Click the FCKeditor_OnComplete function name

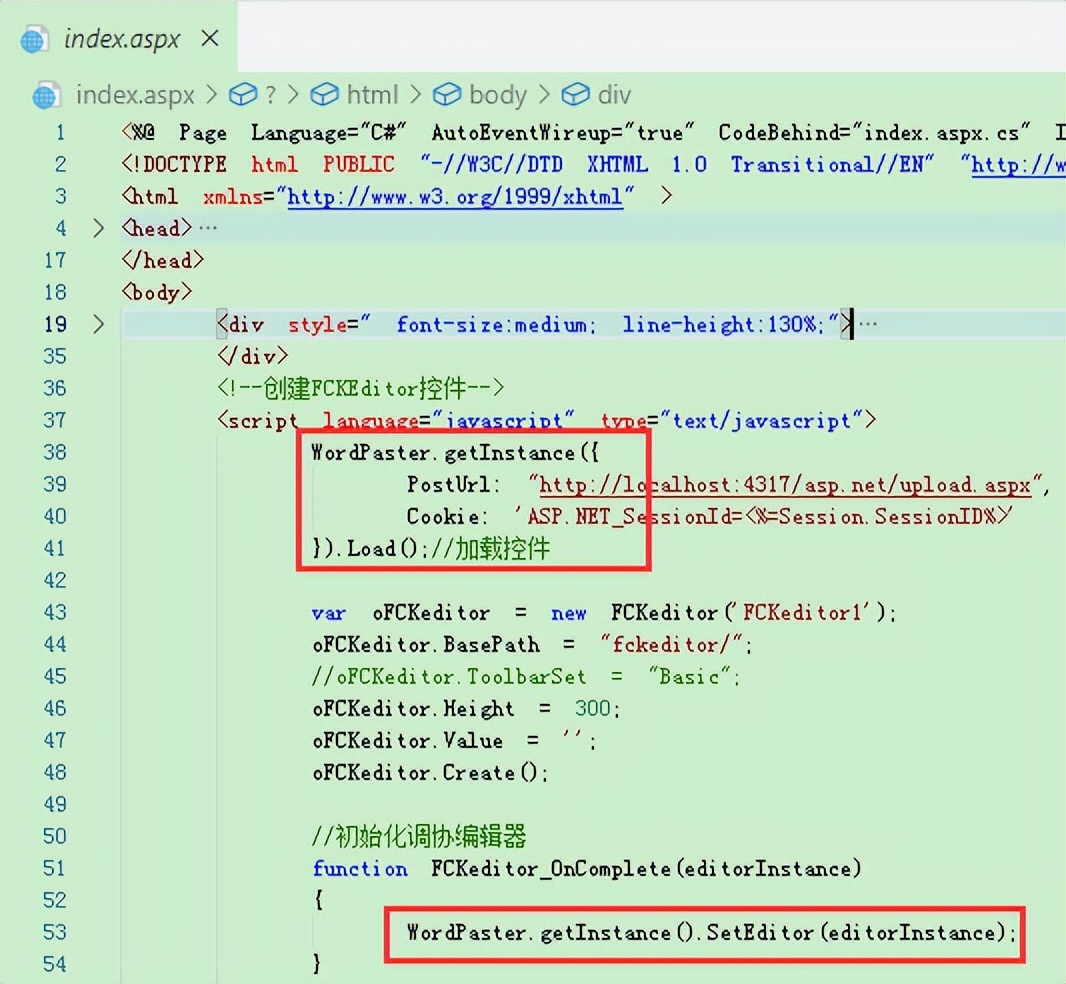[551, 868]
